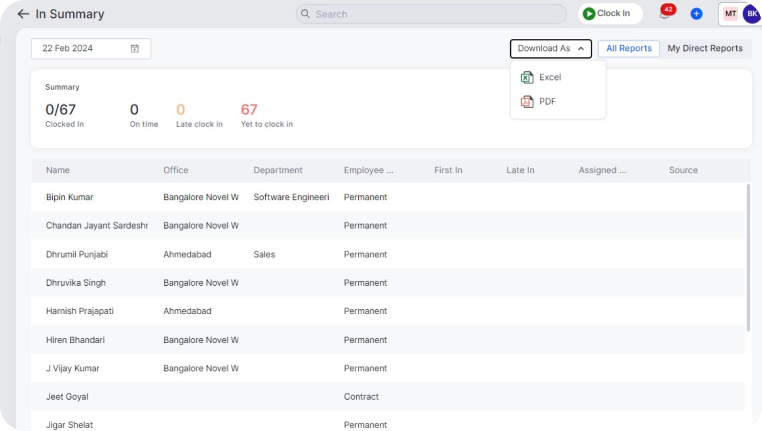Click the Late In column header
Viewport: 762px width, 431px height.
520,170
